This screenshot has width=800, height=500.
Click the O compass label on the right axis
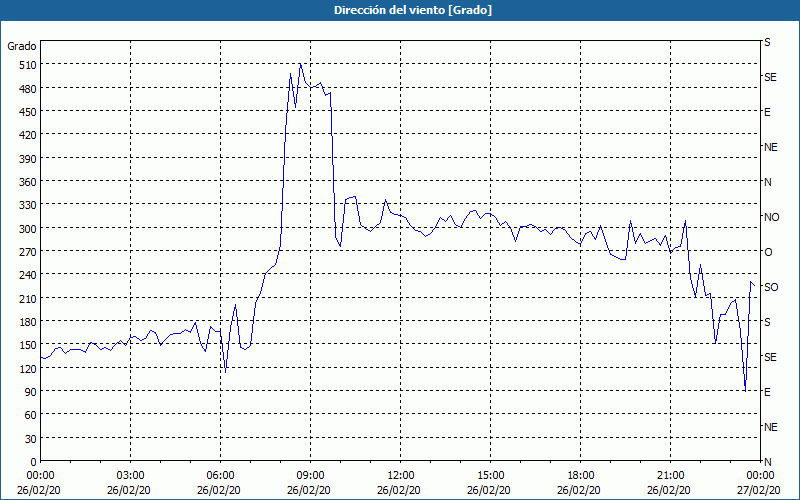(x=768, y=252)
